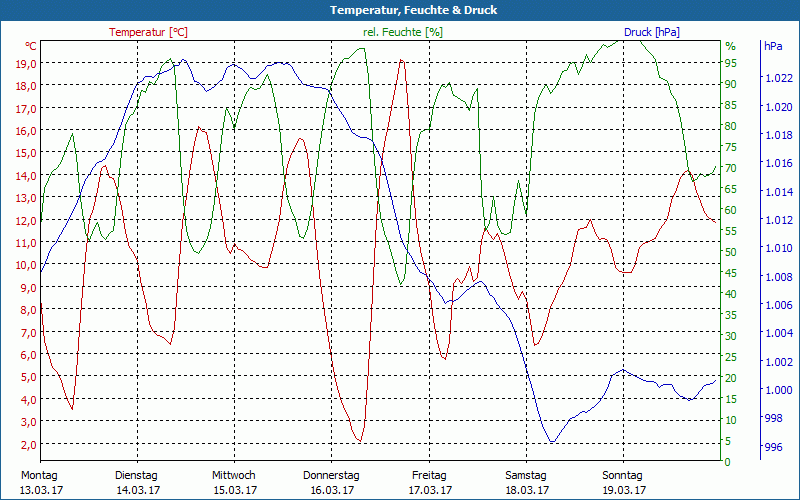This screenshot has height=500, width=800.
Task: Click the '996' pressure axis value
Action: [x=773, y=447]
